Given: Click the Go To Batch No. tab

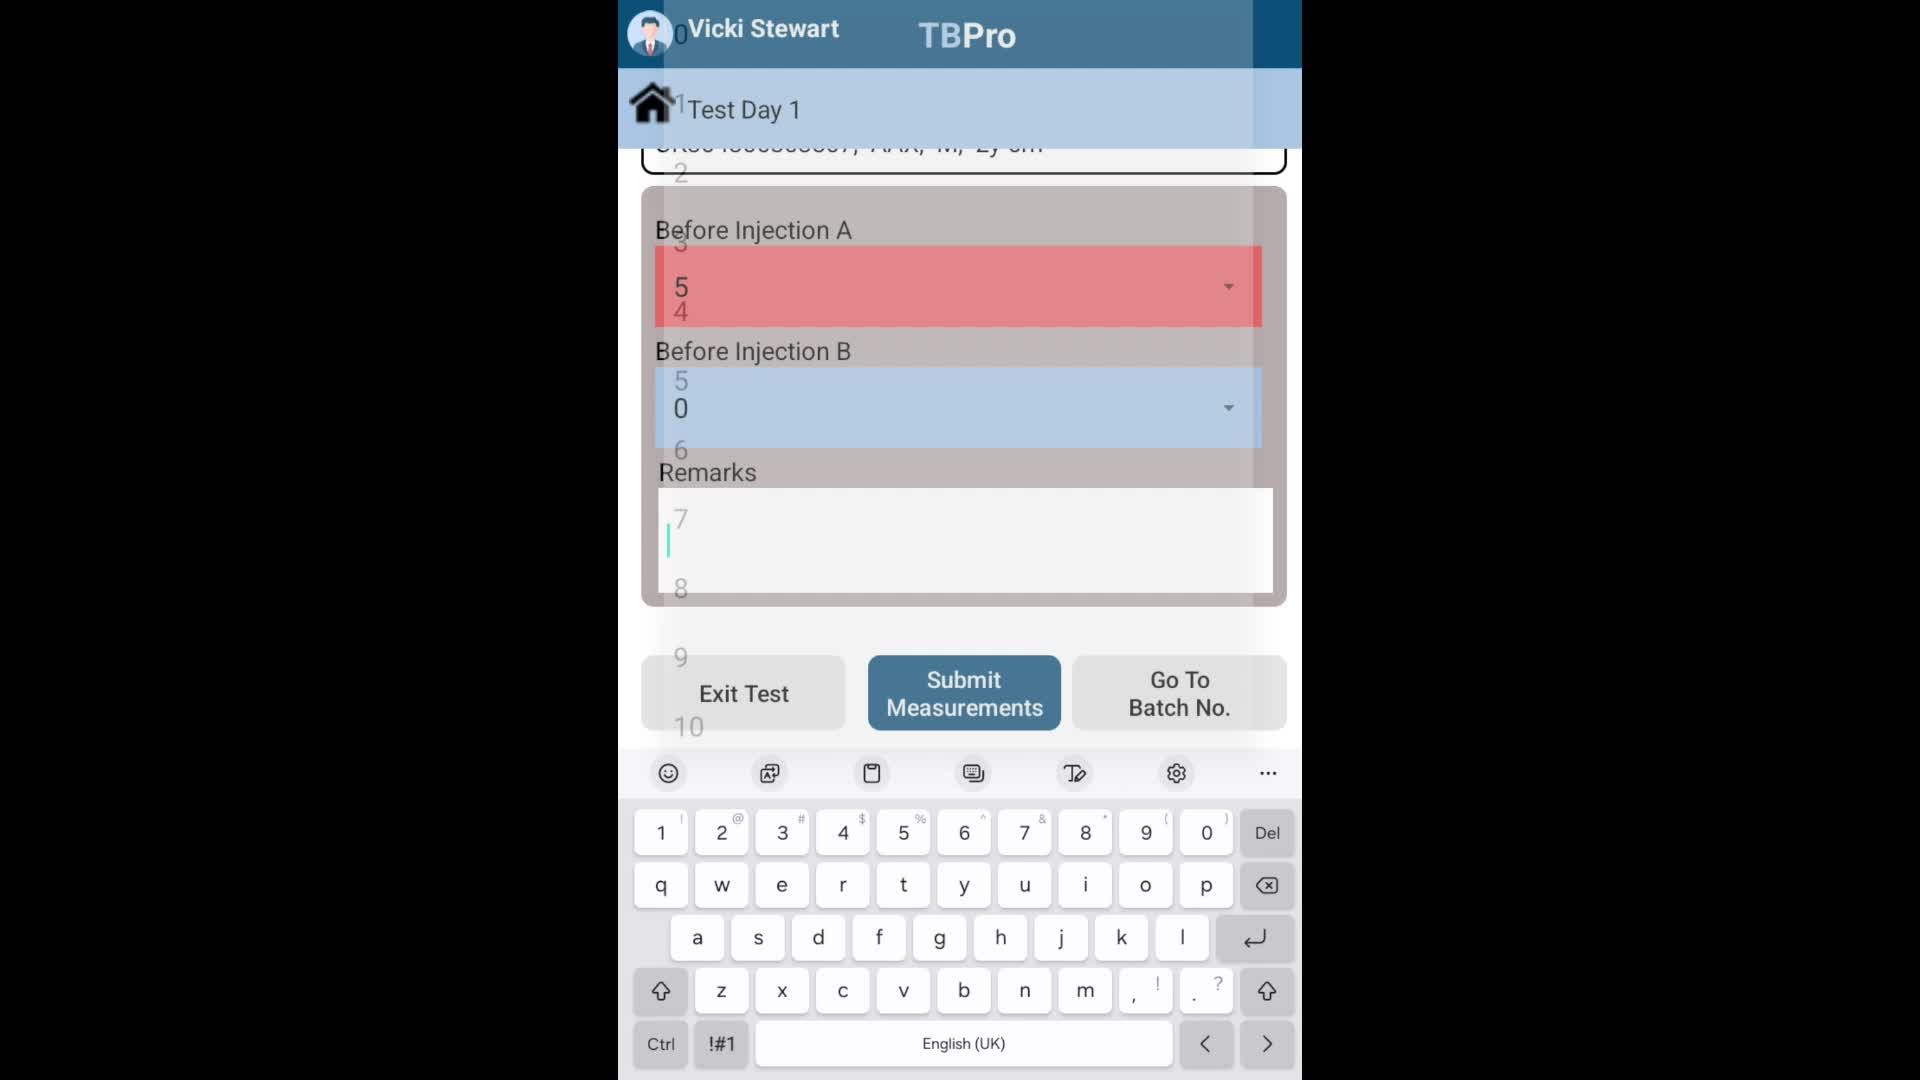Looking at the screenshot, I should (x=1179, y=692).
